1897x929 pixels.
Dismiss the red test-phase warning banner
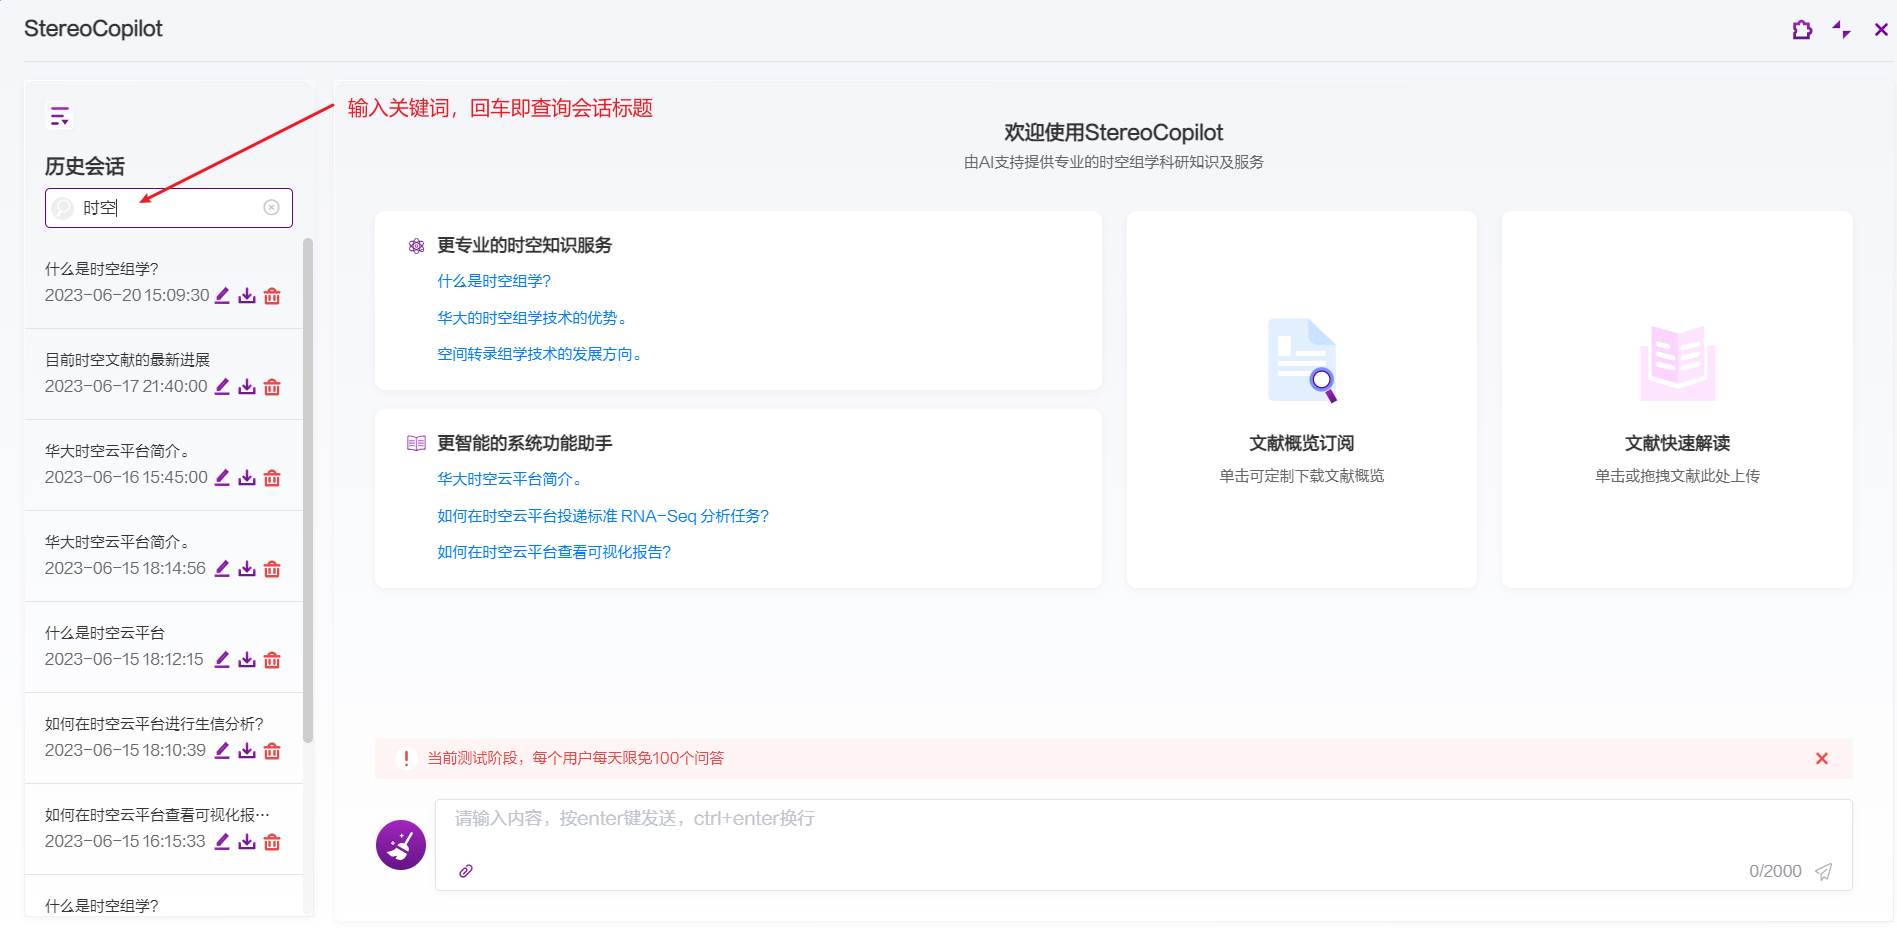point(1821,759)
